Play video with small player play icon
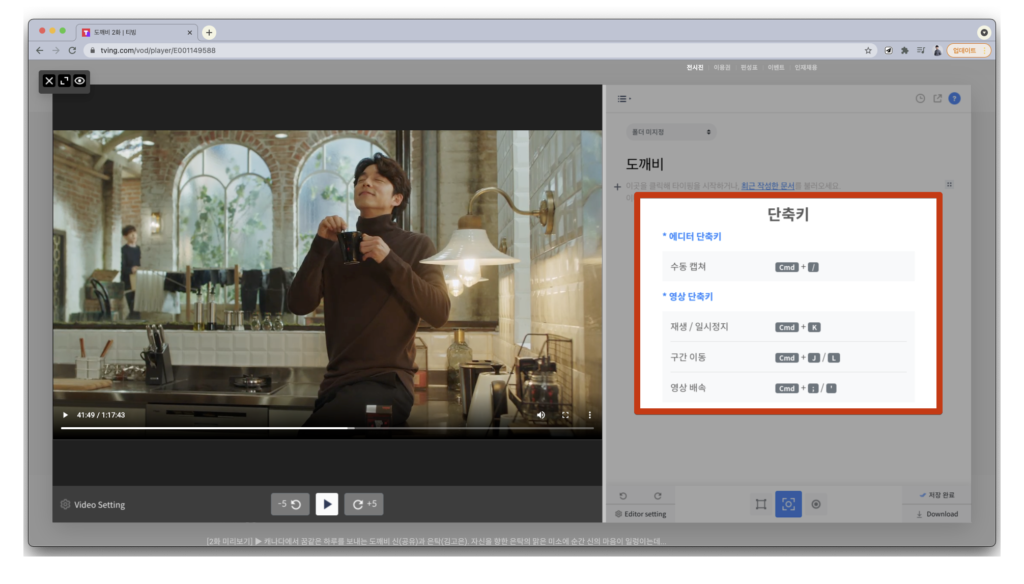The width and height of the screenshot is (1024, 584). (65, 415)
